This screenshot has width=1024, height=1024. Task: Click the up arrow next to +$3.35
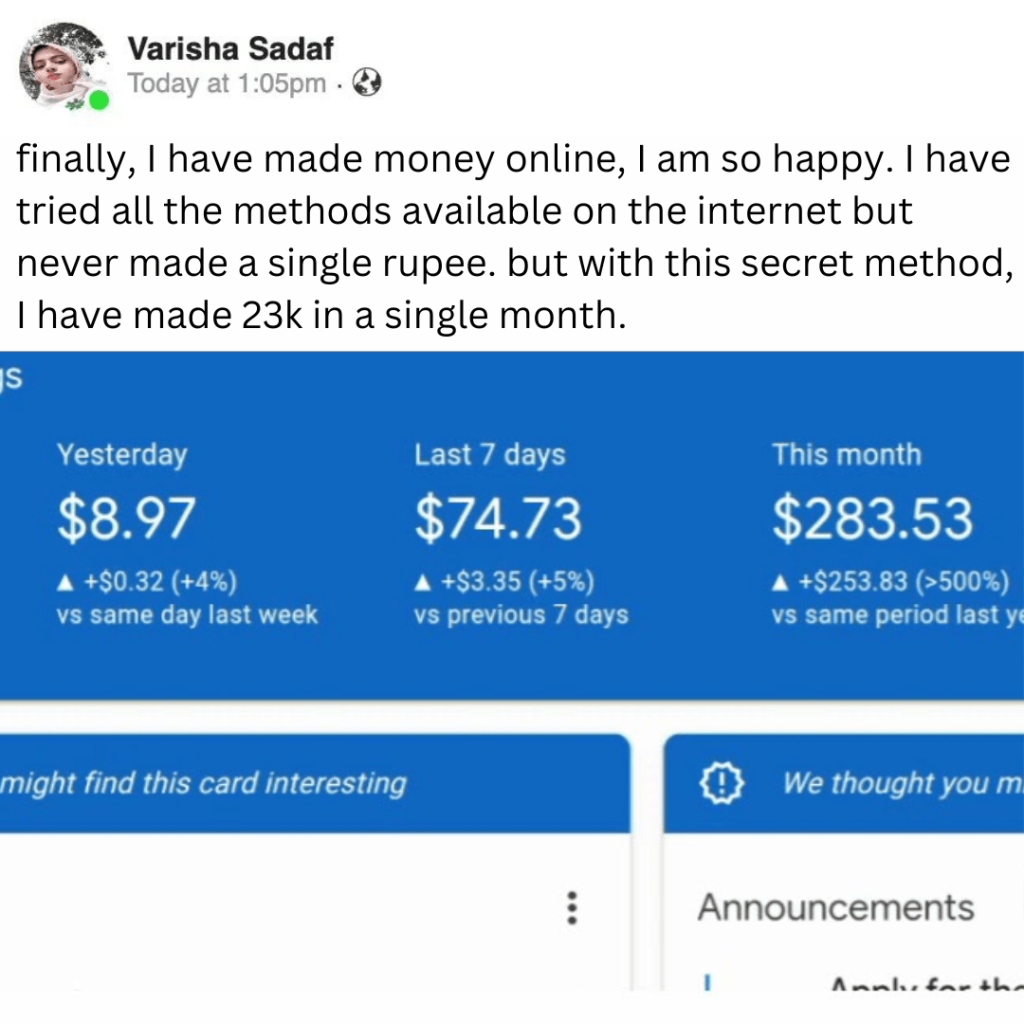tap(421, 582)
